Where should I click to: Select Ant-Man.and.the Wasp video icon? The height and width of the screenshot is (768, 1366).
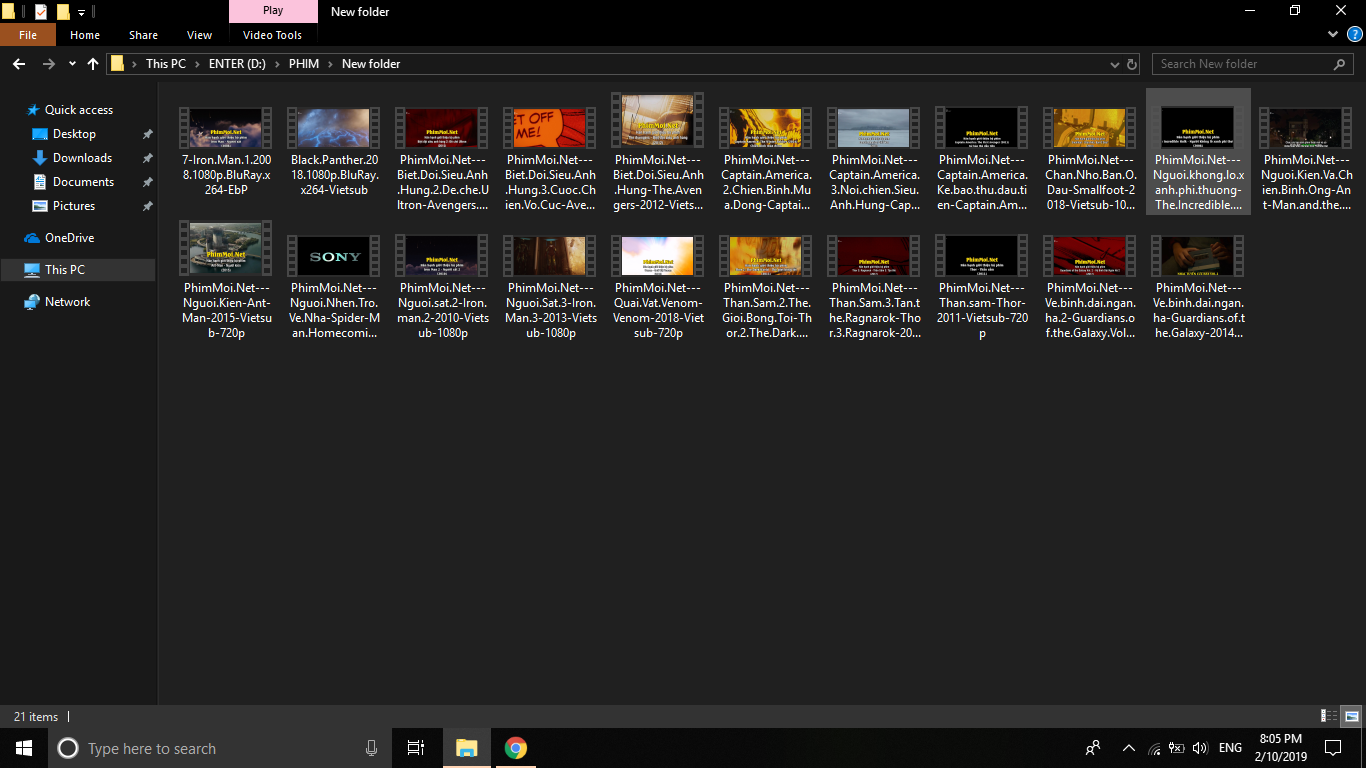pyautogui.click(x=1306, y=128)
